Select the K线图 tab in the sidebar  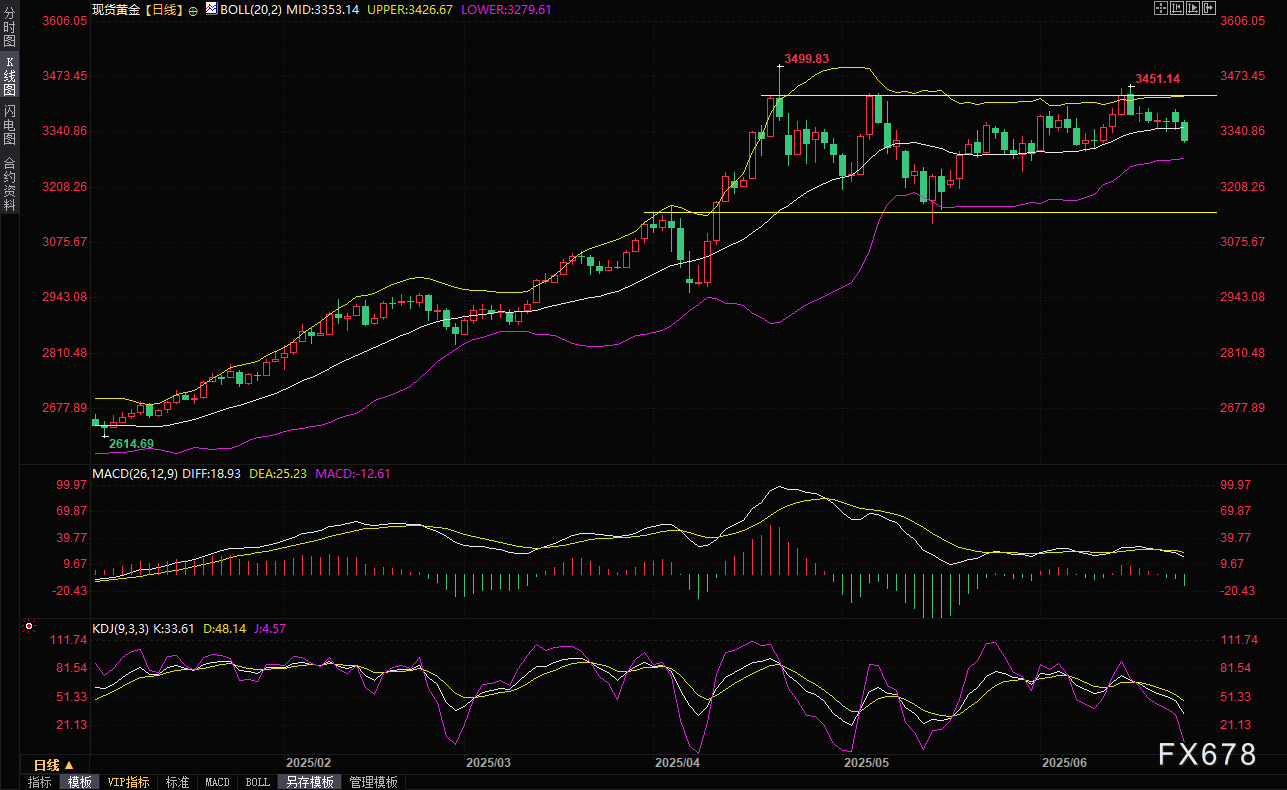pyautogui.click(x=9, y=76)
